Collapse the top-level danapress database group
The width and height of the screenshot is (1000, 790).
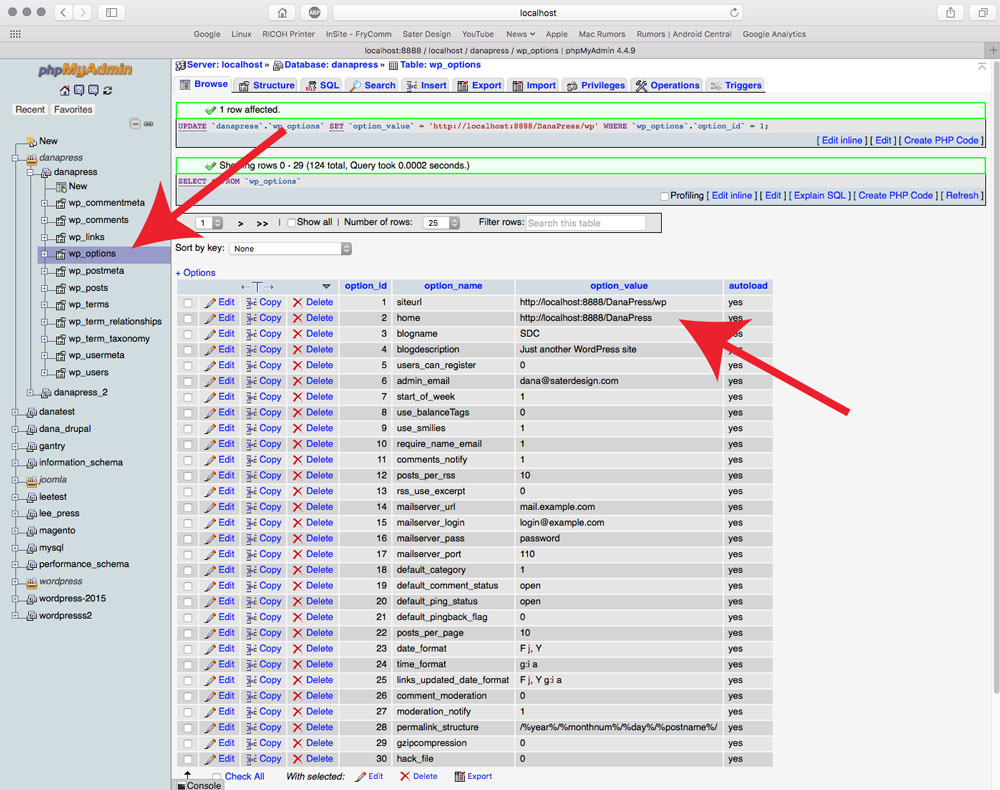15,158
